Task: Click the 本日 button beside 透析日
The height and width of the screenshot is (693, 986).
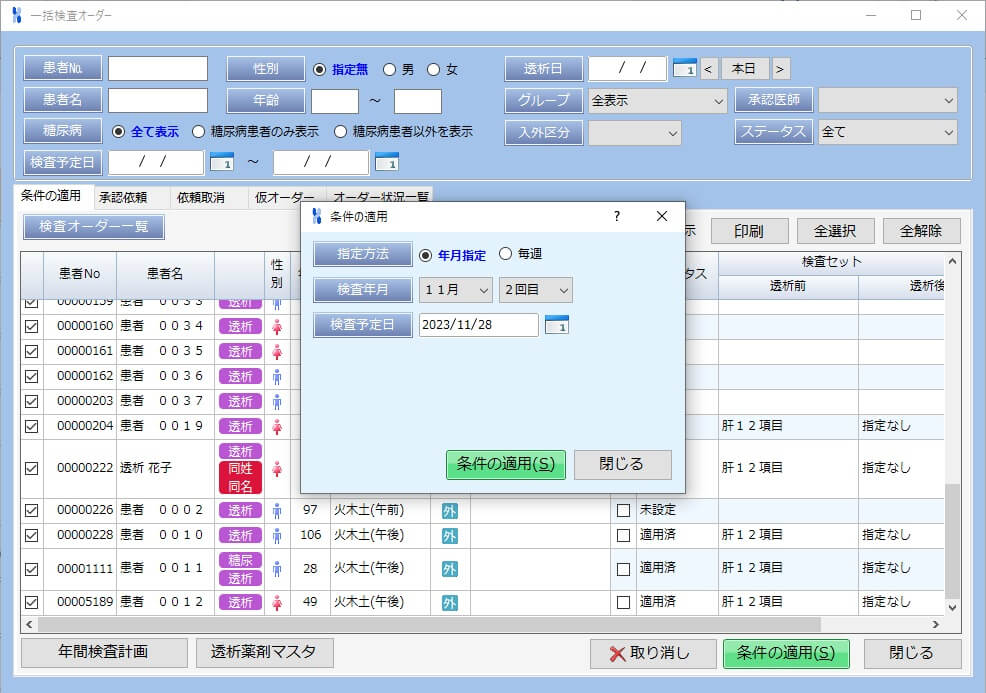Action: (745, 68)
